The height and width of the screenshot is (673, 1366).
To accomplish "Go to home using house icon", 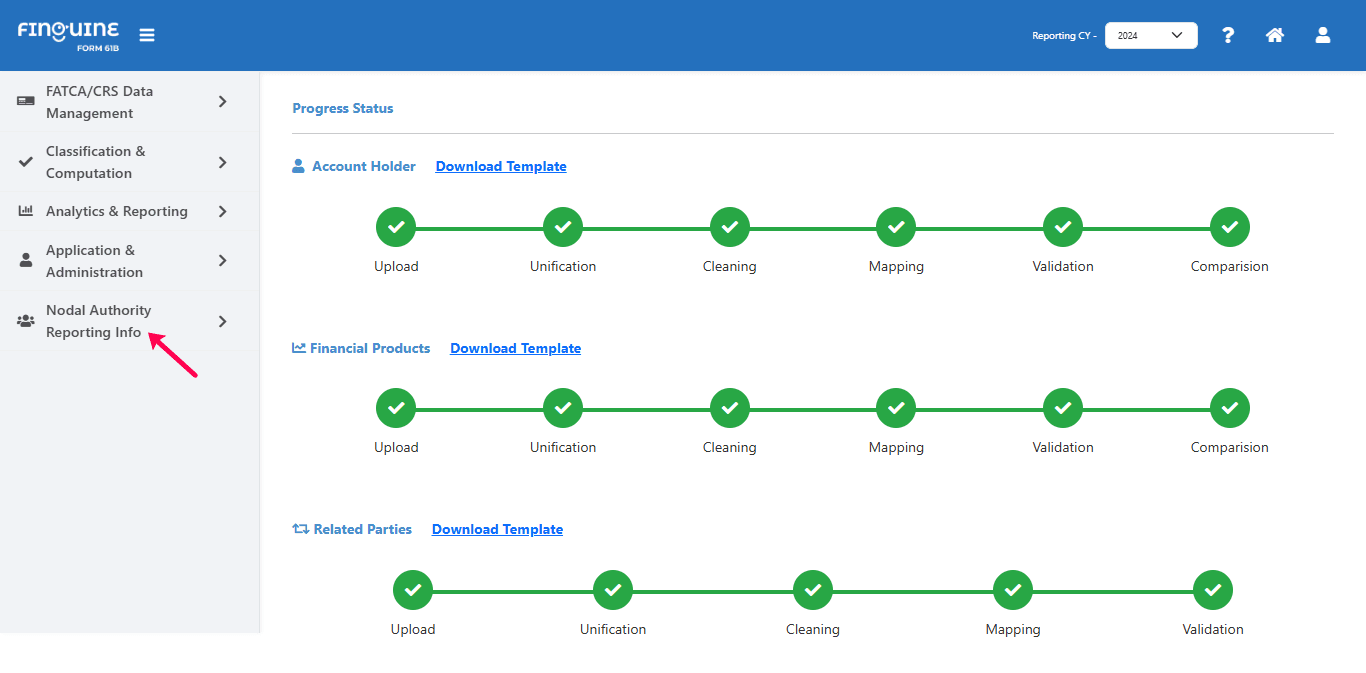I will point(1274,35).
